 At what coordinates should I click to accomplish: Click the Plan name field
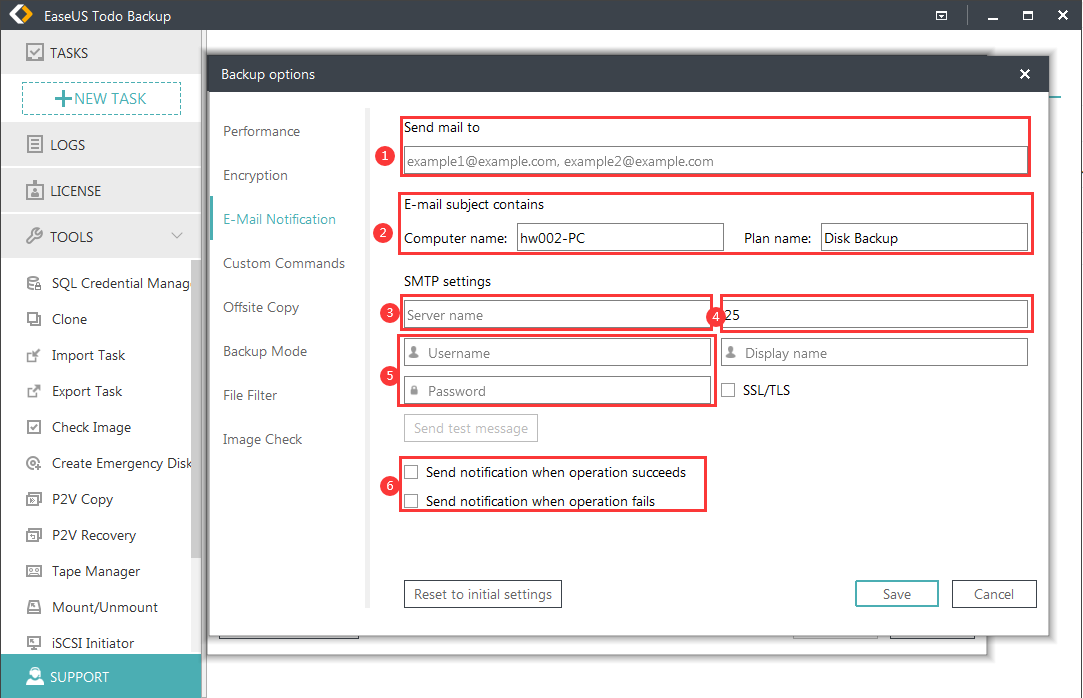click(924, 237)
